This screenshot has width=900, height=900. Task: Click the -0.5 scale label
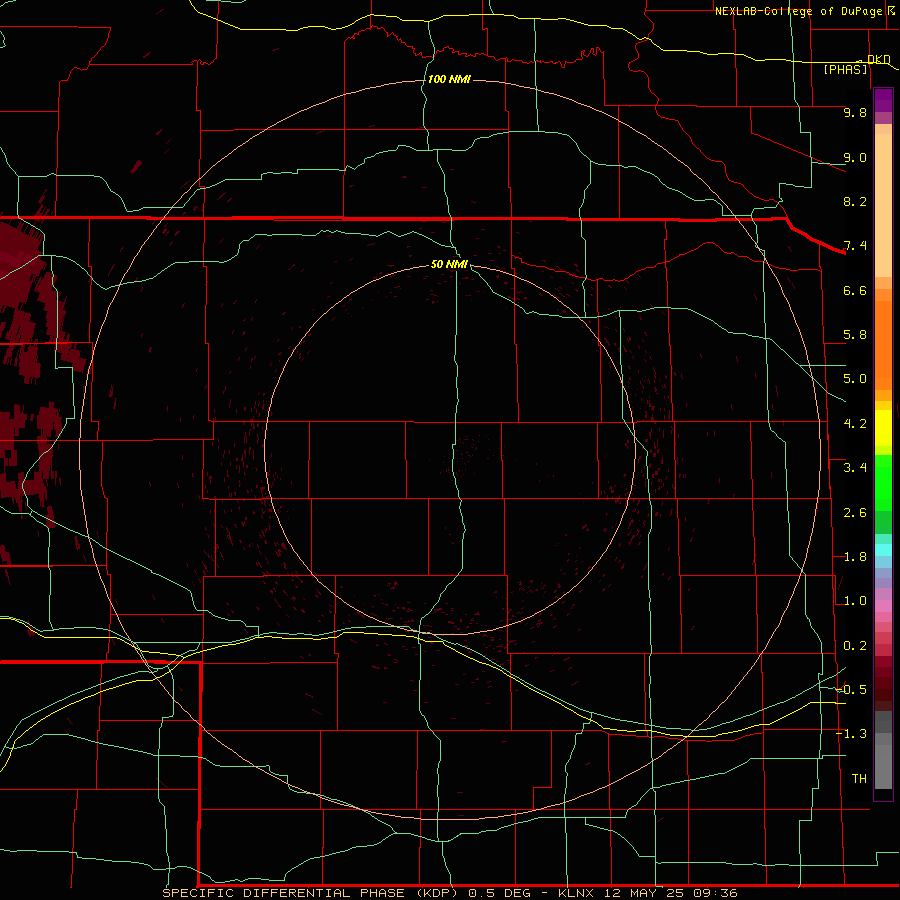(x=852, y=690)
